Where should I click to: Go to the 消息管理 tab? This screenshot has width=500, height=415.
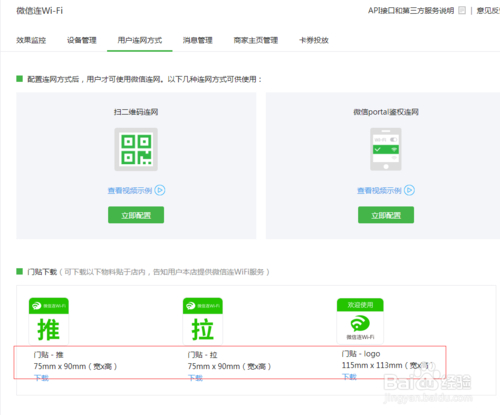(198, 40)
